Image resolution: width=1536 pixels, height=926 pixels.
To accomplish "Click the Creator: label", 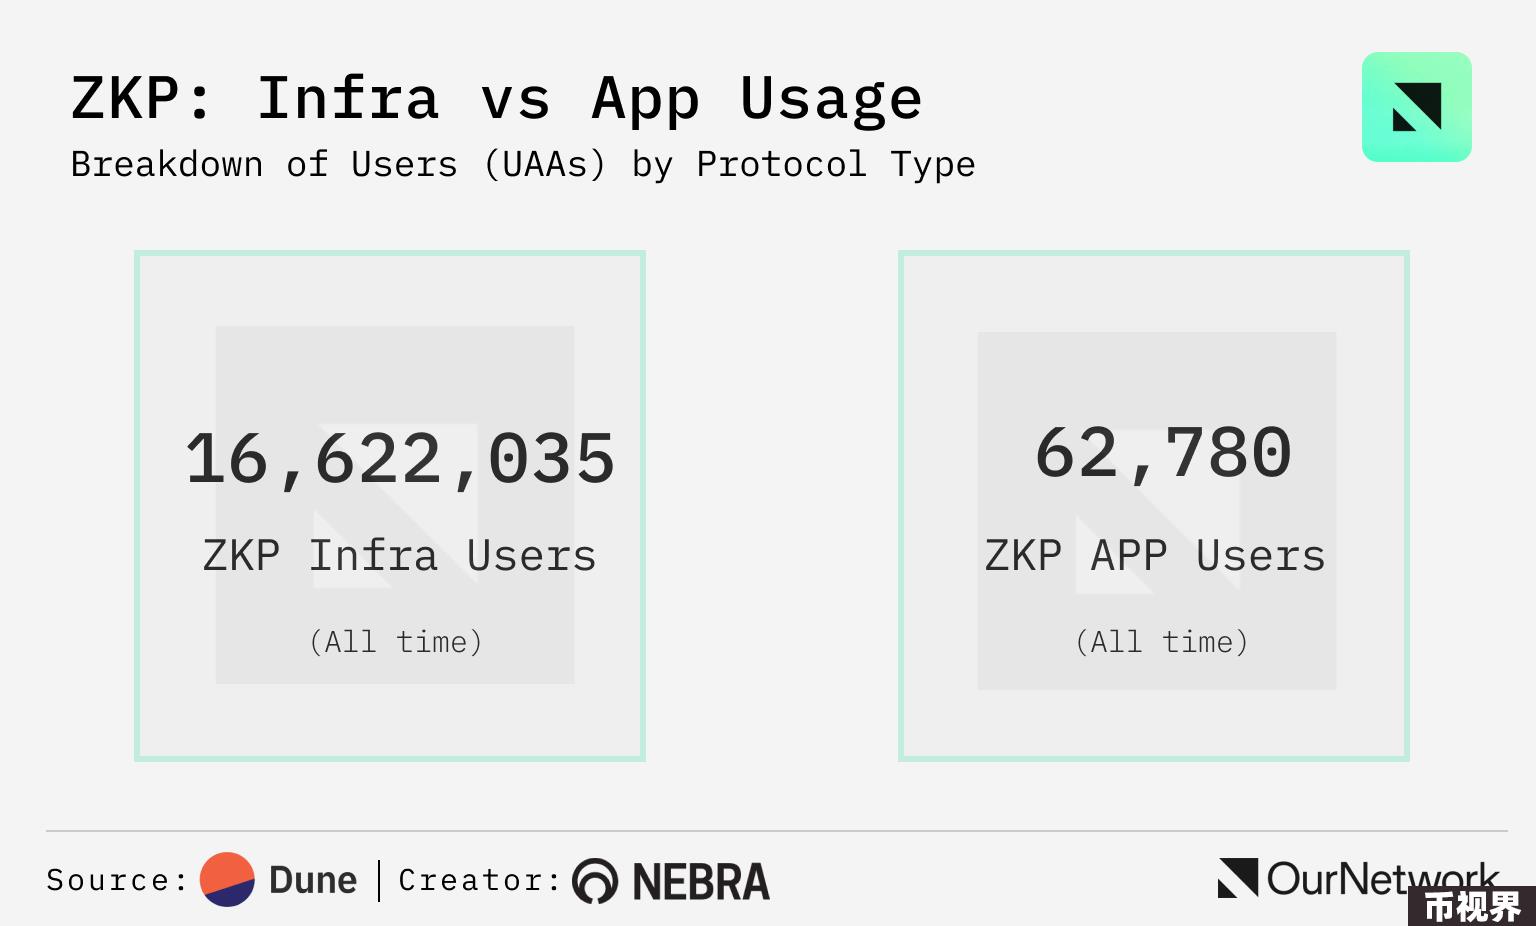I will coord(480,880).
